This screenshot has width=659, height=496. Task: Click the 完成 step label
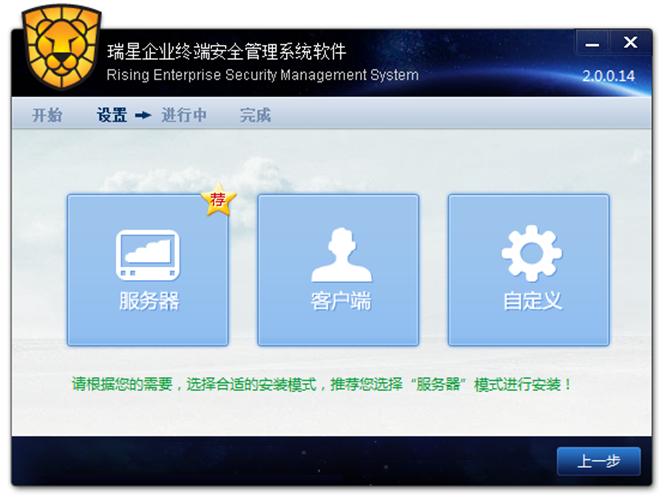pos(255,115)
